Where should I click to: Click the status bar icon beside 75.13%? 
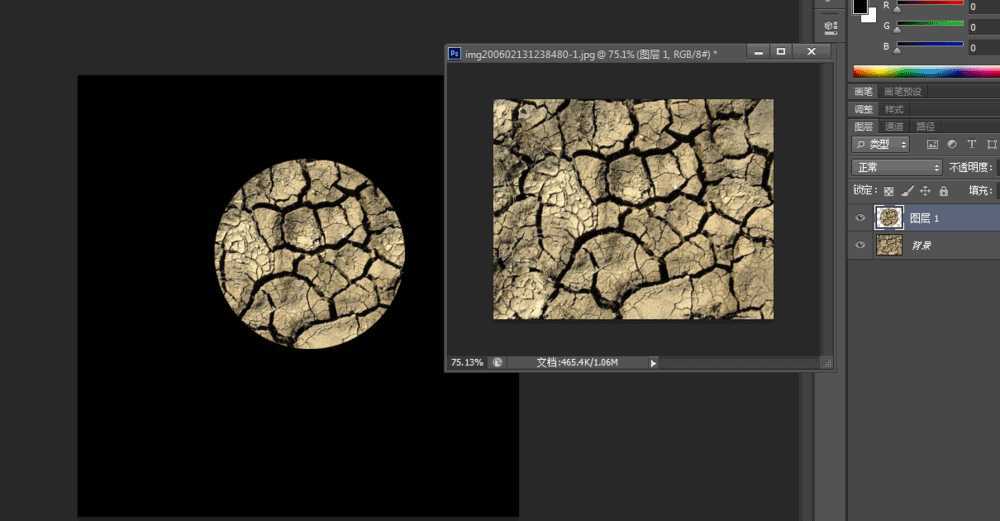pos(497,362)
